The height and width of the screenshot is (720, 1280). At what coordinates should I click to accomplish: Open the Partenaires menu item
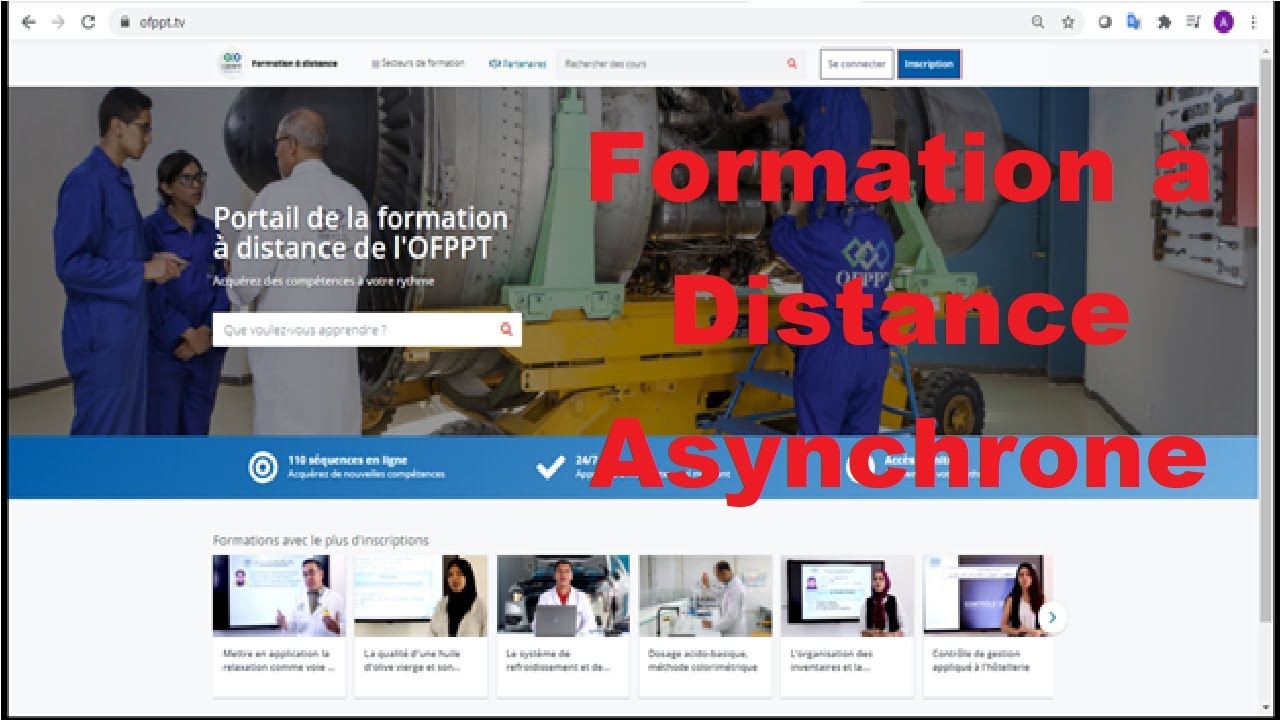click(x=518, y=63)
